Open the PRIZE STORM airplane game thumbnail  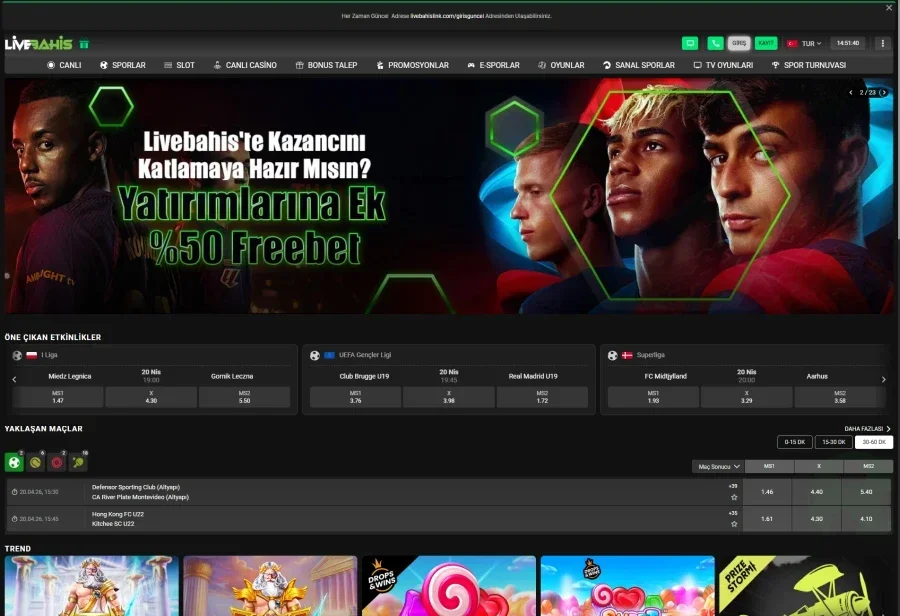click(x=805, y=586)
